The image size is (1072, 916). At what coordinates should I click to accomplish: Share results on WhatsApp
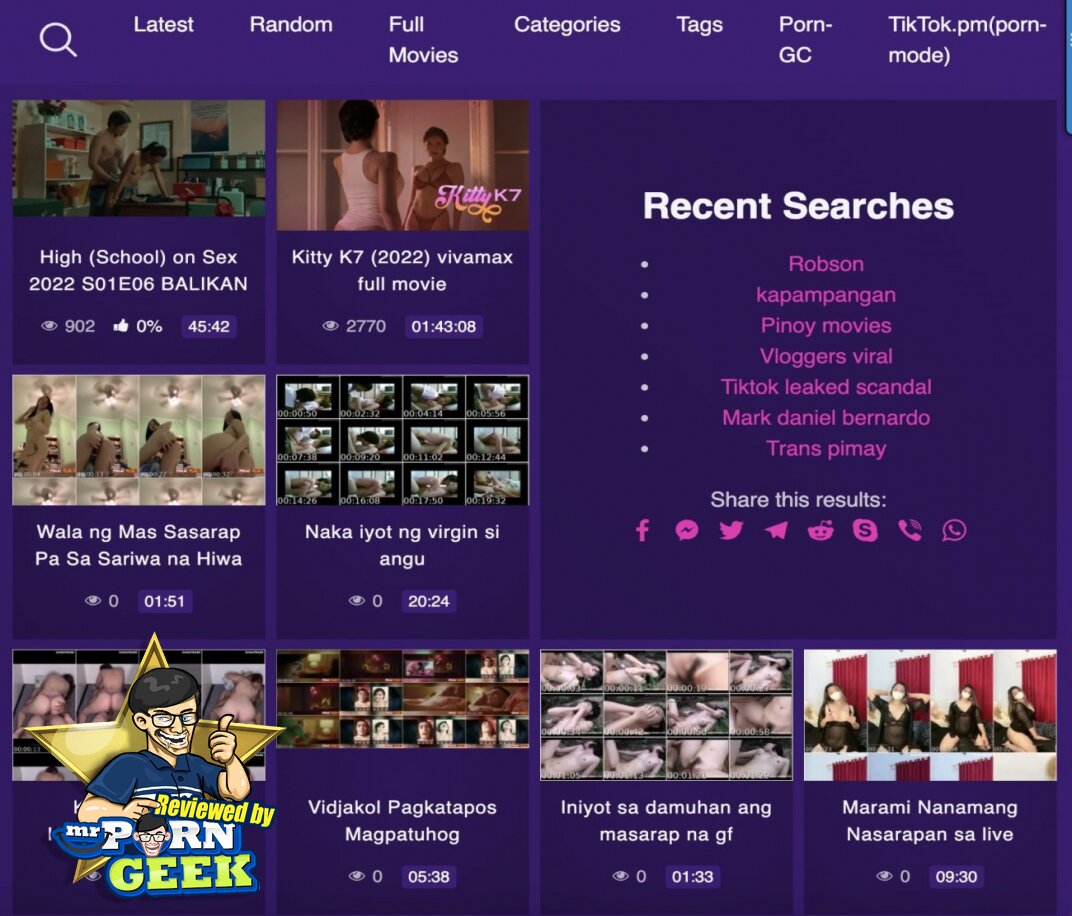(x=955, y=530)
